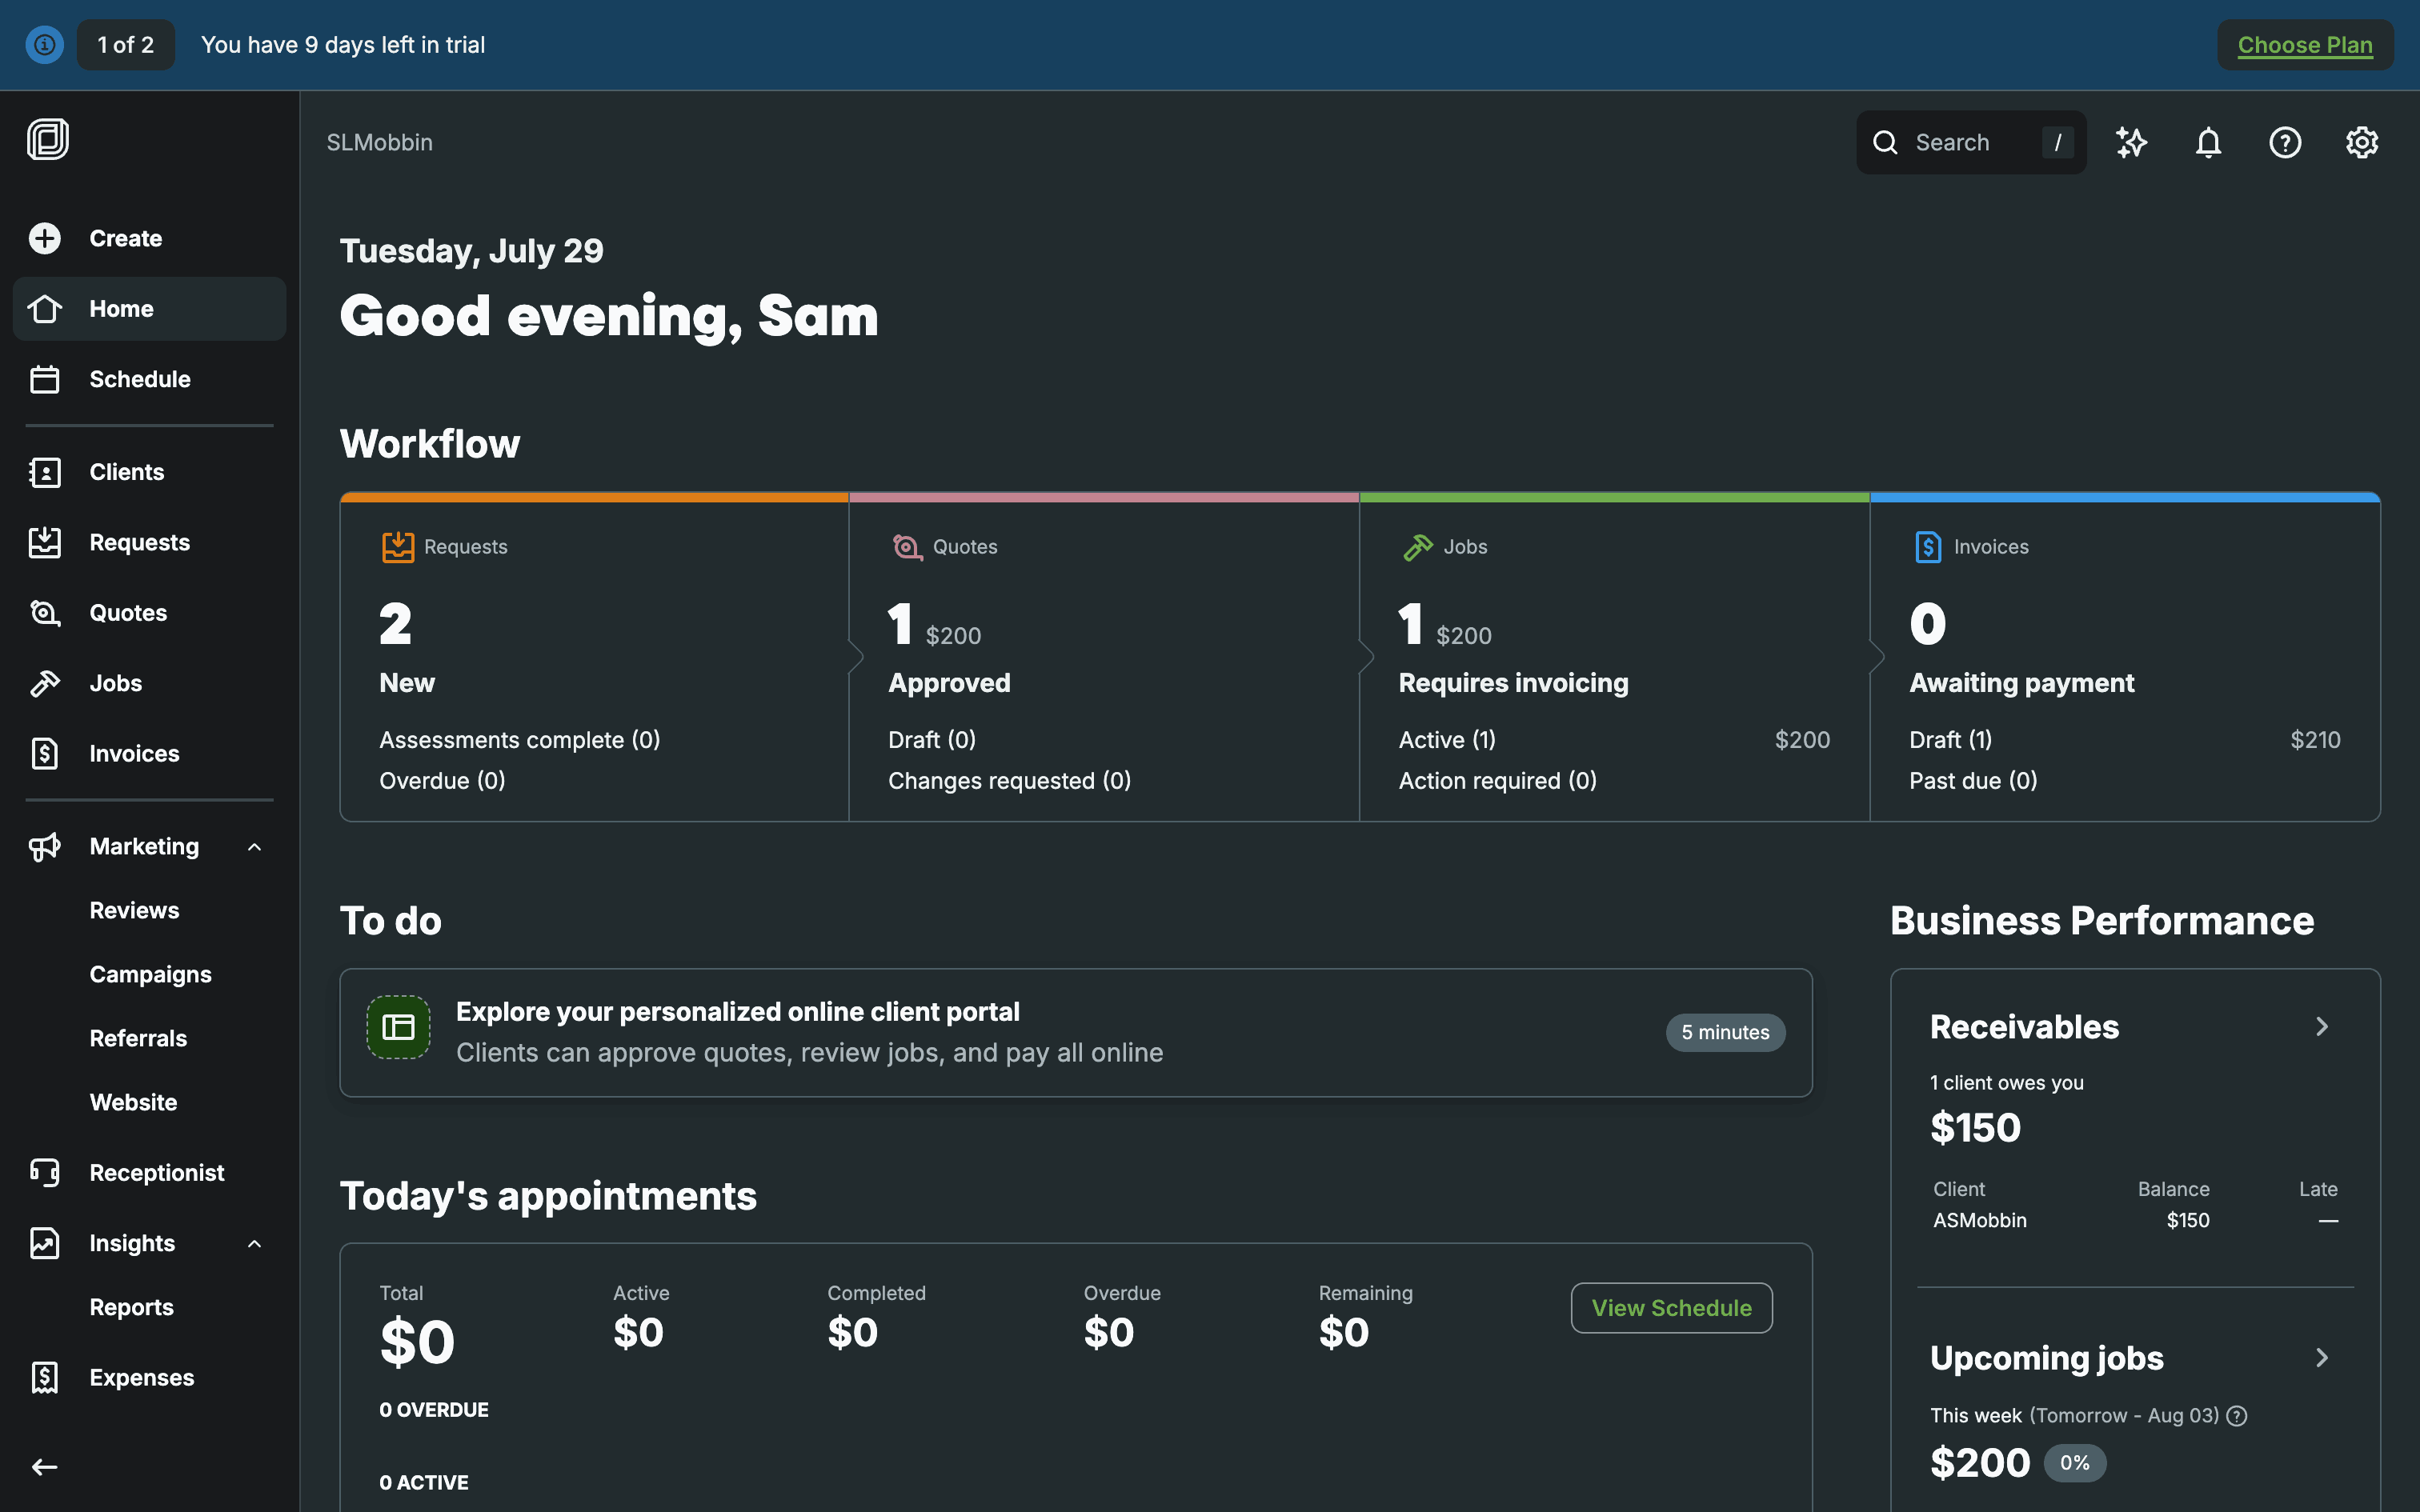Image resolution: width=2420 pixels, height=1512 pixels.
Task: Open the client portal to-do card
Action: (1075, 1032)
